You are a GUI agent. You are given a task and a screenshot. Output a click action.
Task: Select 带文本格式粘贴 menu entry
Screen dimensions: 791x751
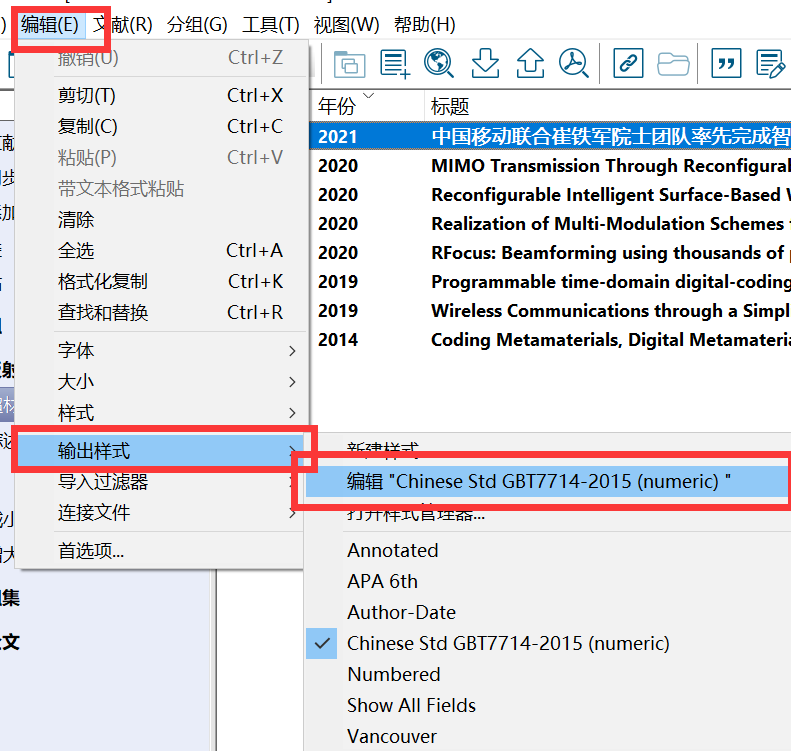160,189
